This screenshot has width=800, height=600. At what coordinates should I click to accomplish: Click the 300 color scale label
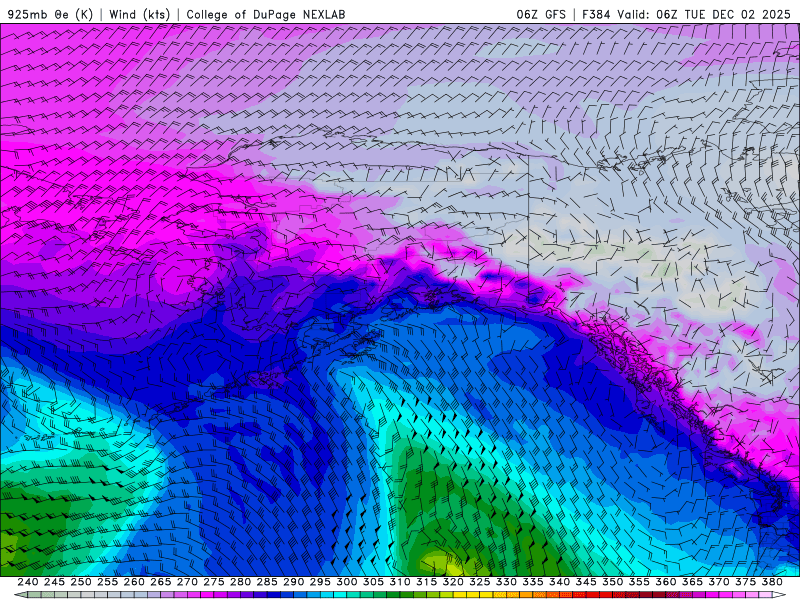coord(346,582)
